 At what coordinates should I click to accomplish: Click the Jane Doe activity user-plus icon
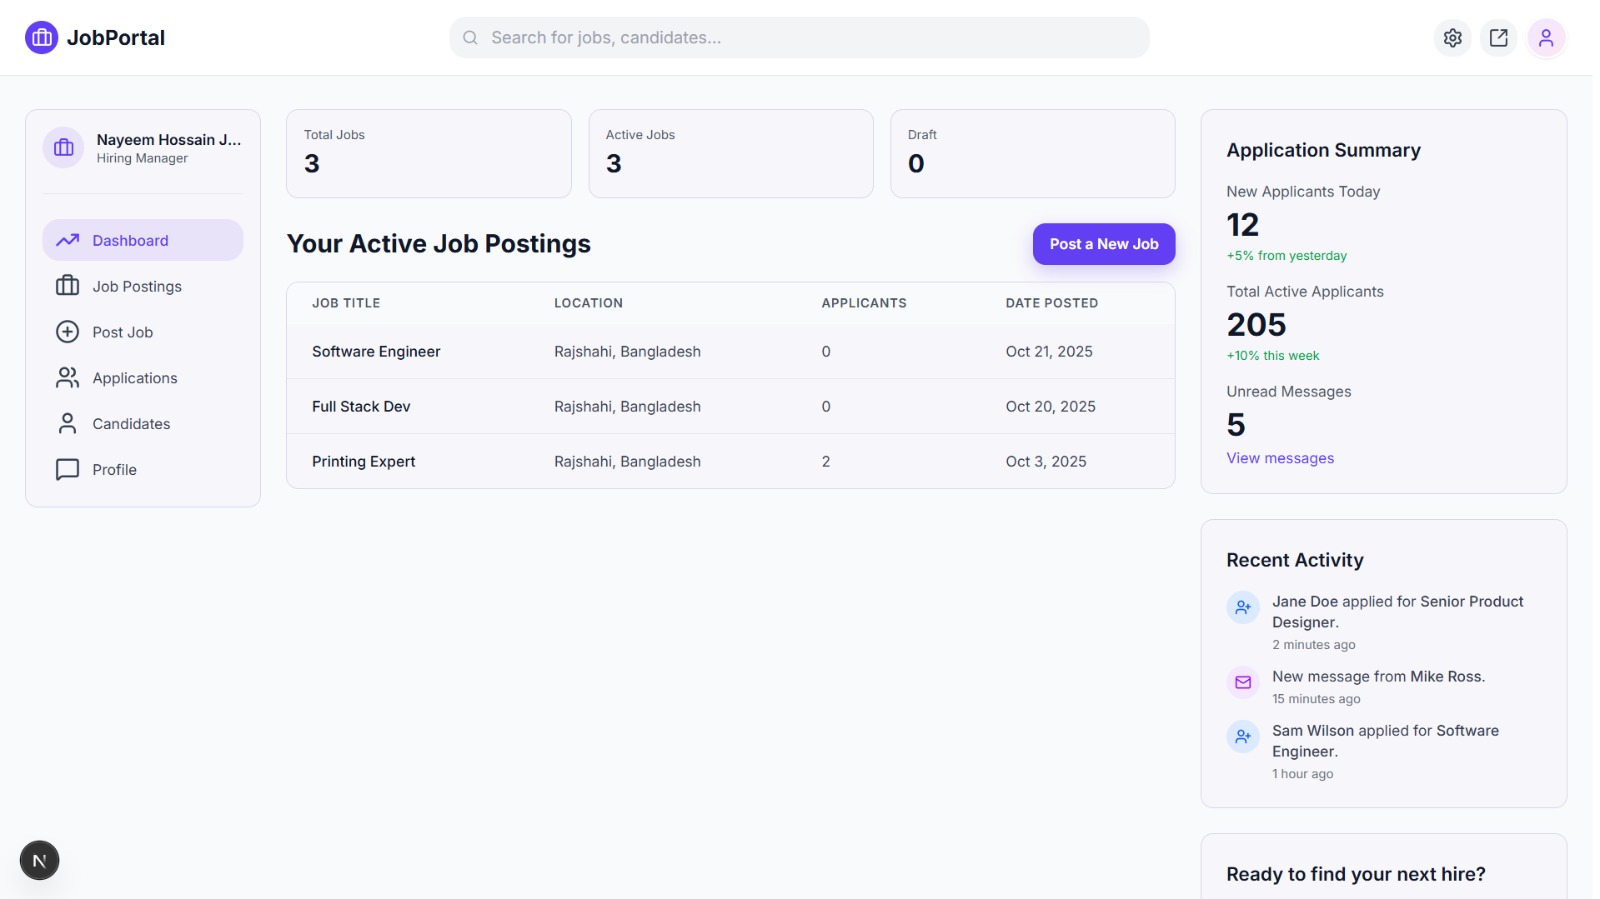coord(1243,607)
